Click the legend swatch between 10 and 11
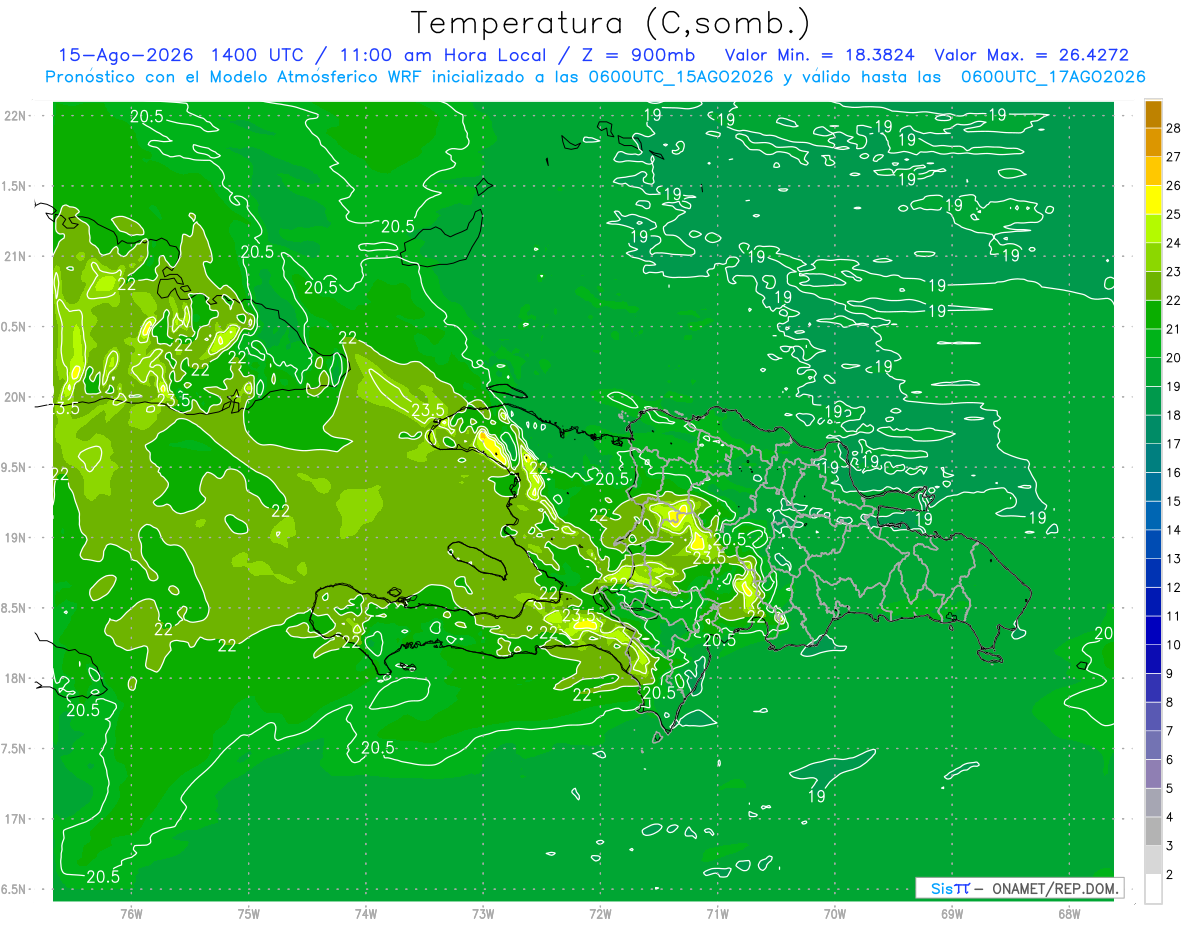The height and width of the screenshot is (927, 1200). (1153, 630)
